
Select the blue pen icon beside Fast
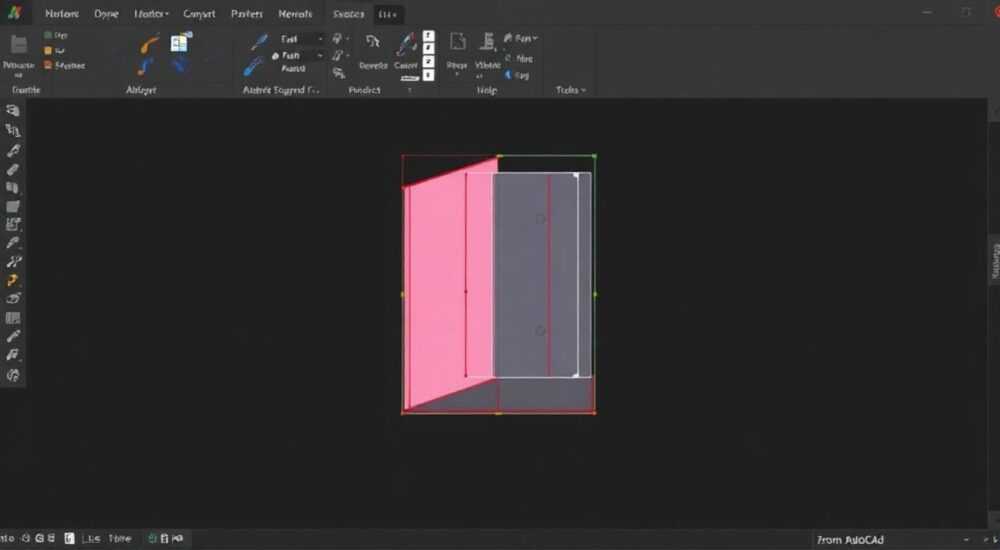[260, 41]
